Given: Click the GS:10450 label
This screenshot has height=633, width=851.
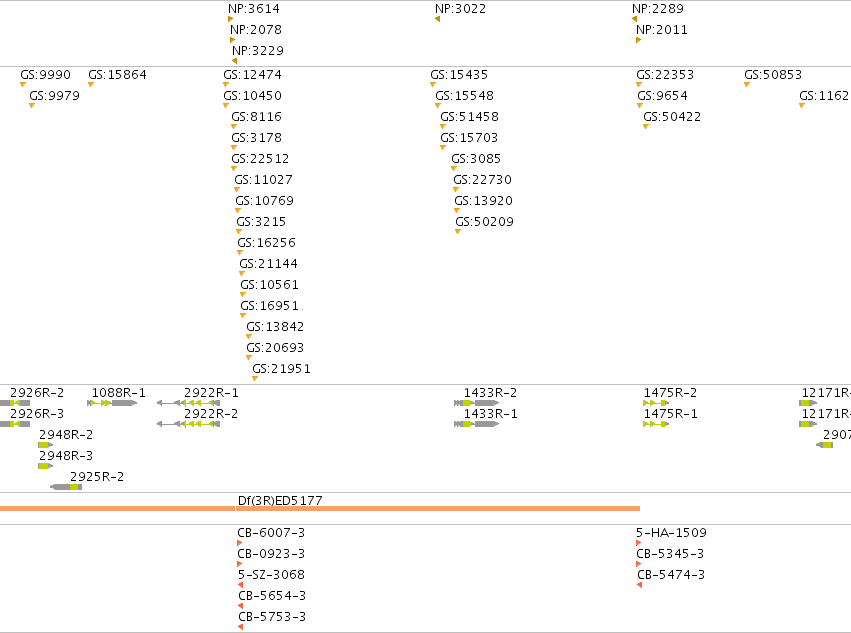Looking at the screenshot, I should (252, 96).
